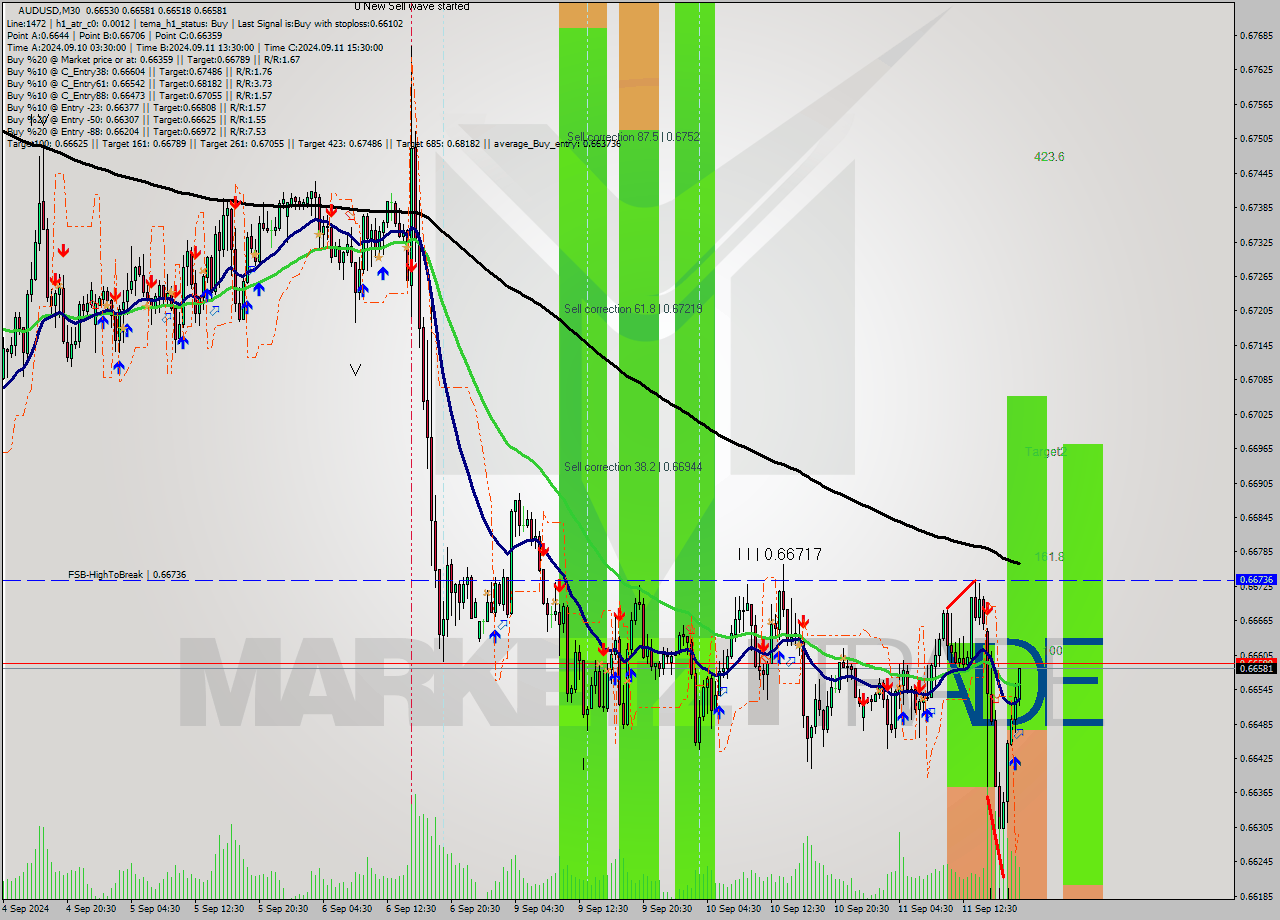
Task: Click the 0.67685 price axis label
Action: [x=1256, y=36]
